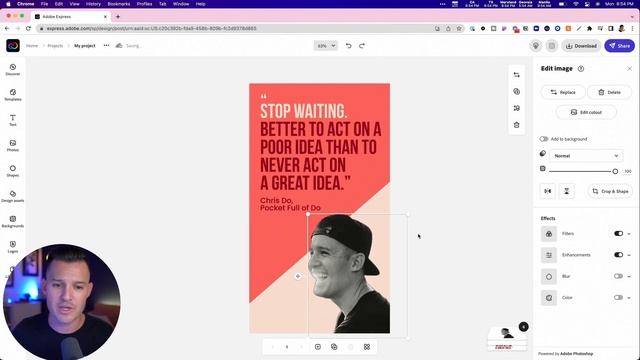Enable the Blur toggle
The image size is (640, 360).
[x=618, y=276]
